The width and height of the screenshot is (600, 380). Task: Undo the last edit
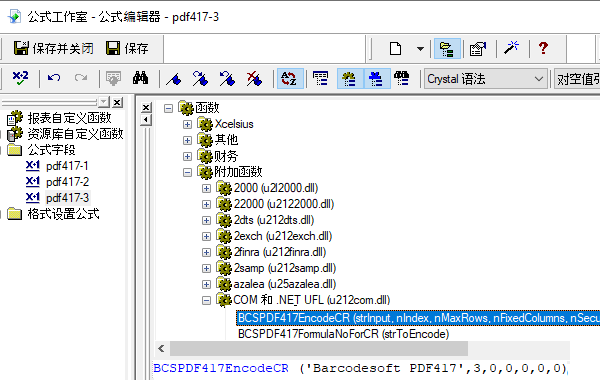point(54,78)
